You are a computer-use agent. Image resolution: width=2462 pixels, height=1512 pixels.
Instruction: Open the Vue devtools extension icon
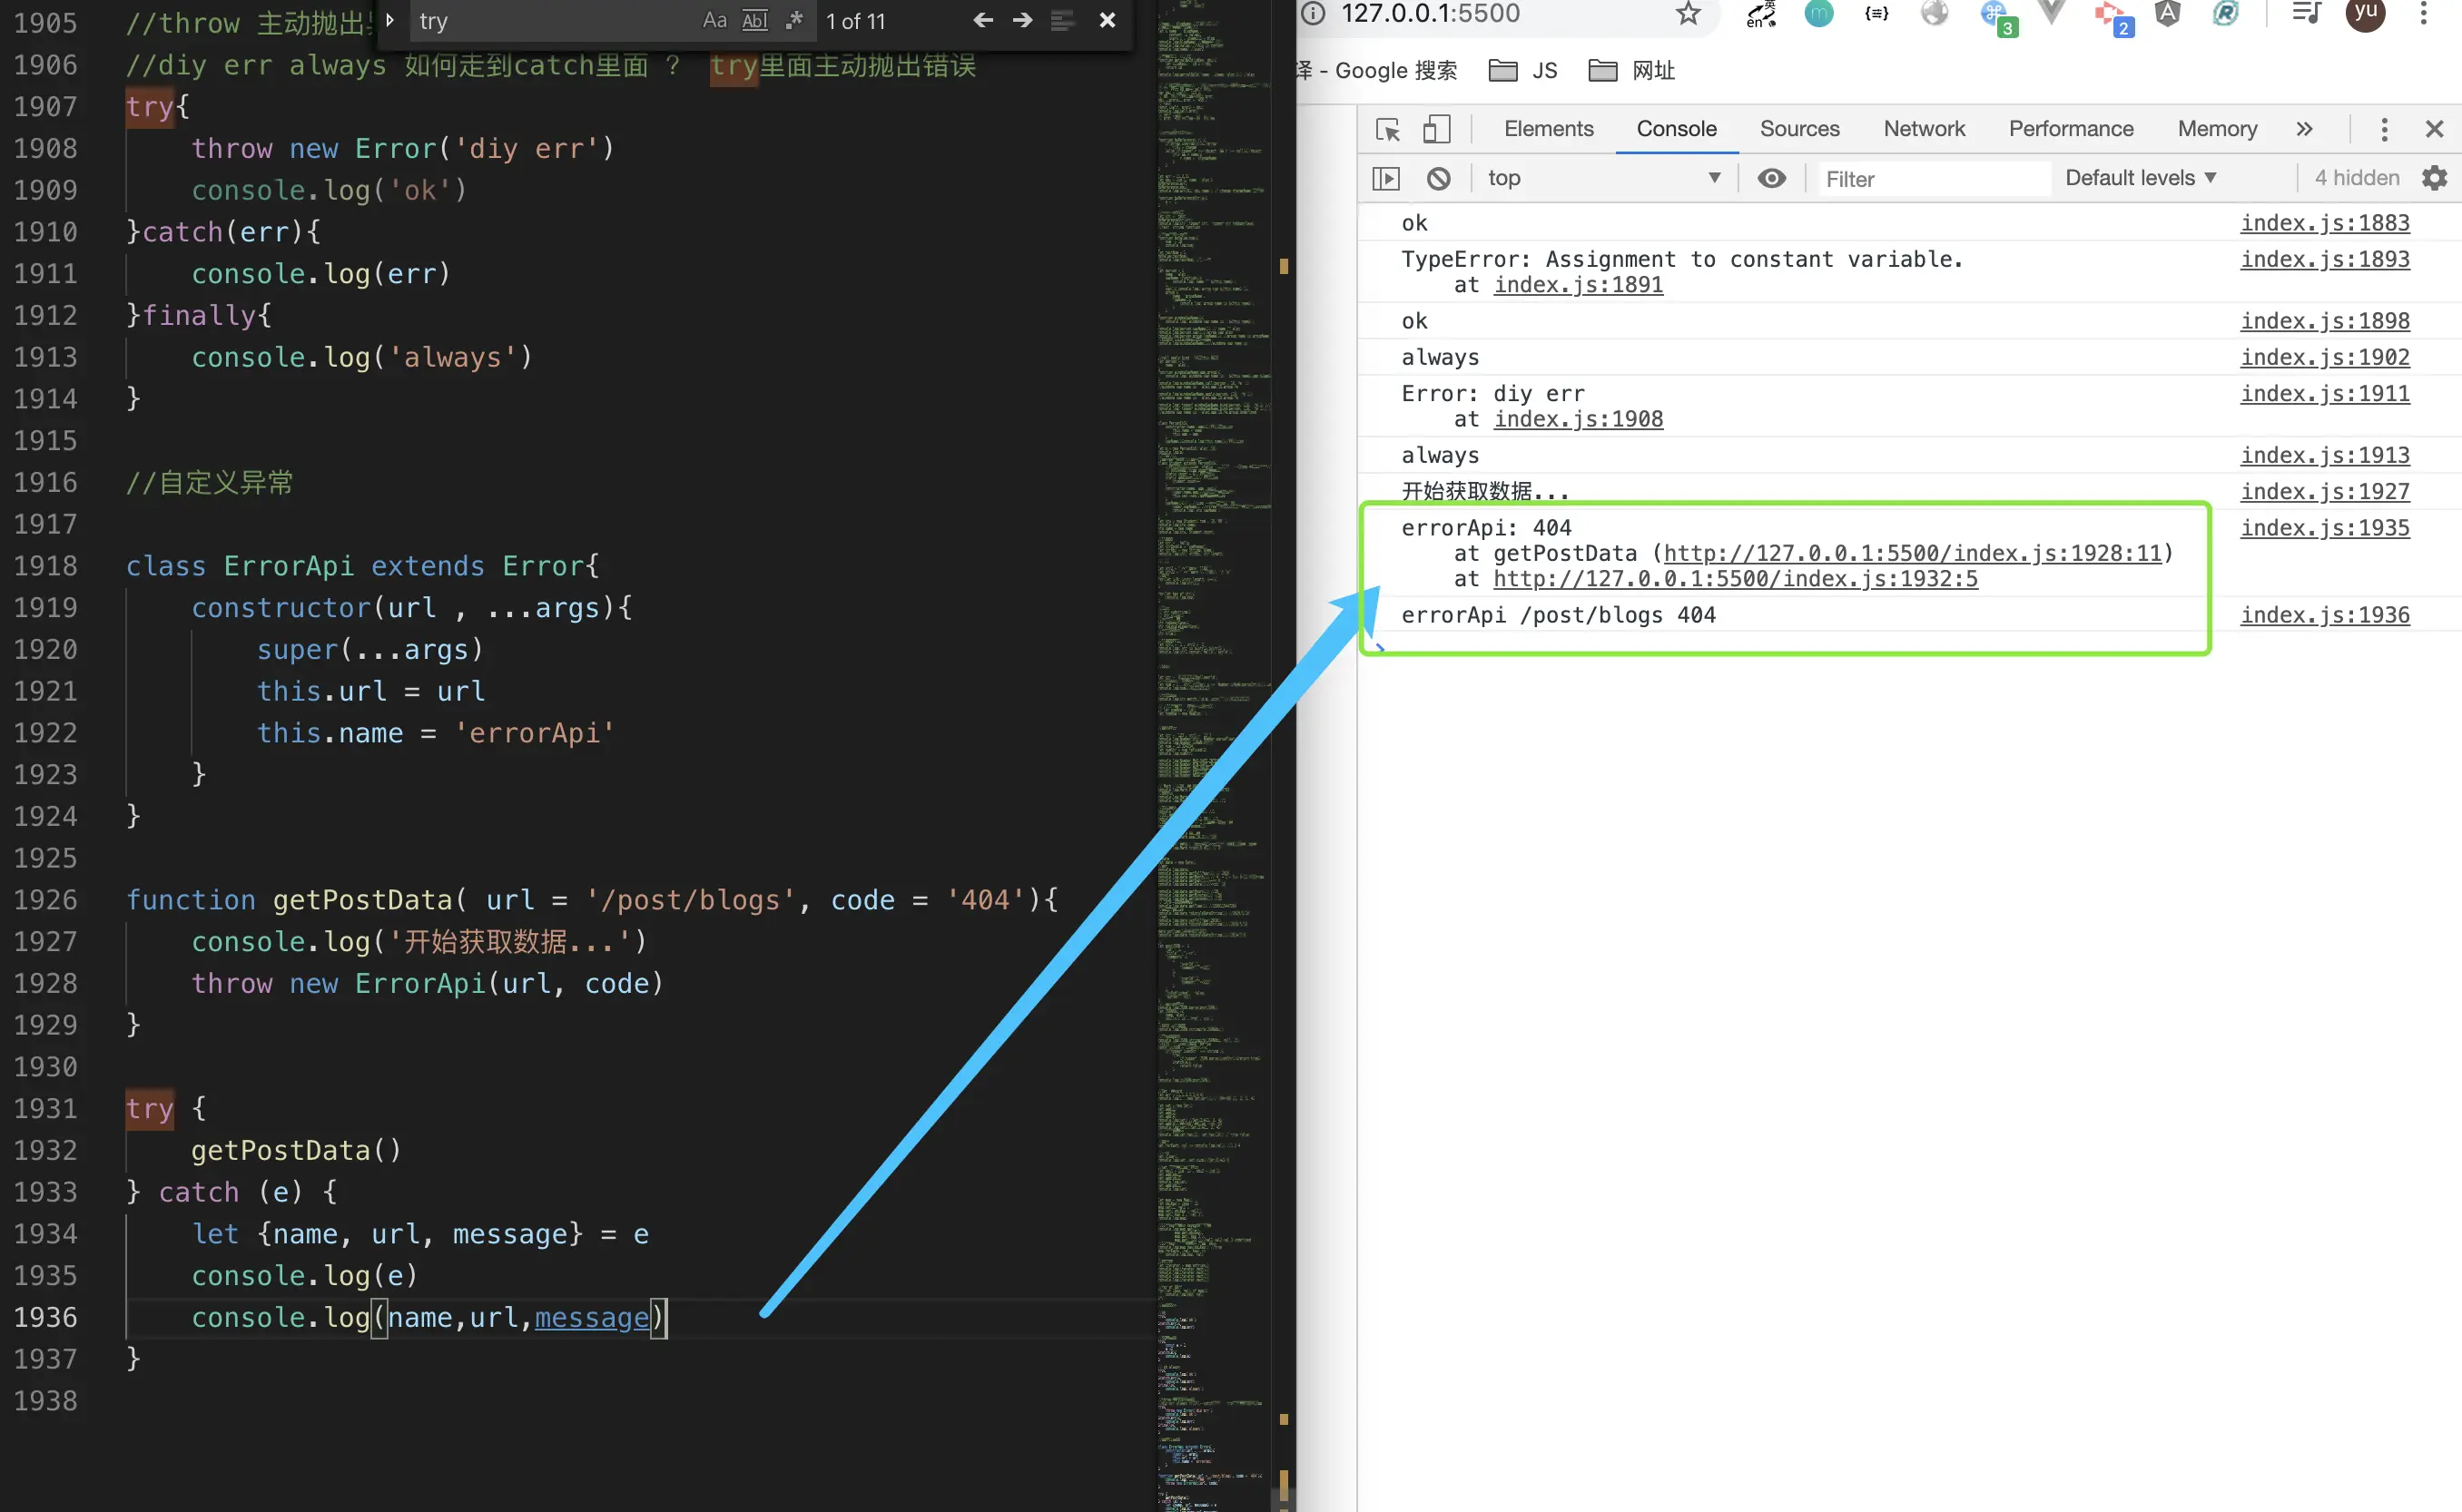pos(2051,13)
